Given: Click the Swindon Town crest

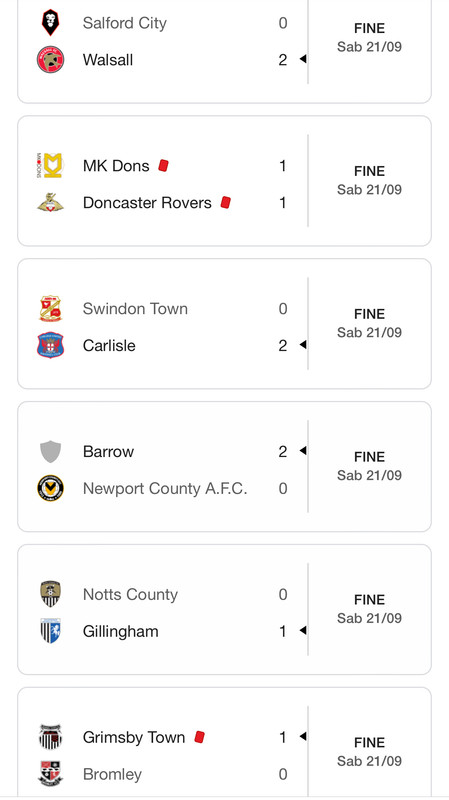Looking at the screenshot, I should pos(51,309).
